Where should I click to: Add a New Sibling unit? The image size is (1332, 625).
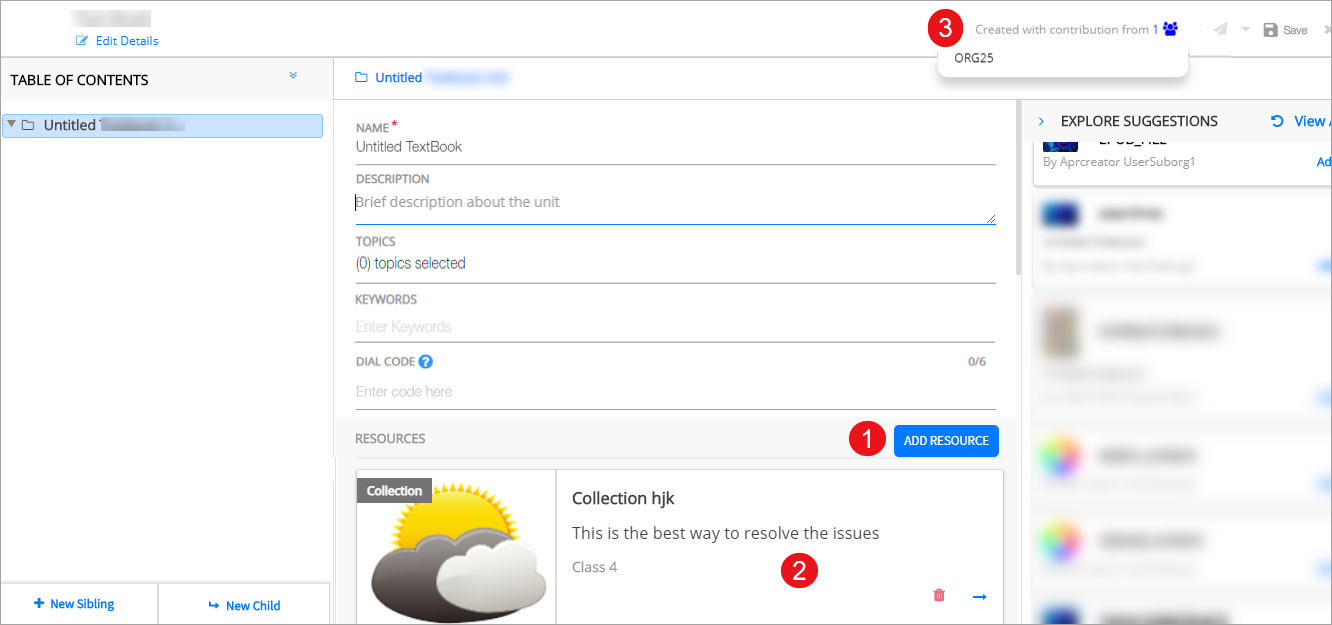[74, 604]
